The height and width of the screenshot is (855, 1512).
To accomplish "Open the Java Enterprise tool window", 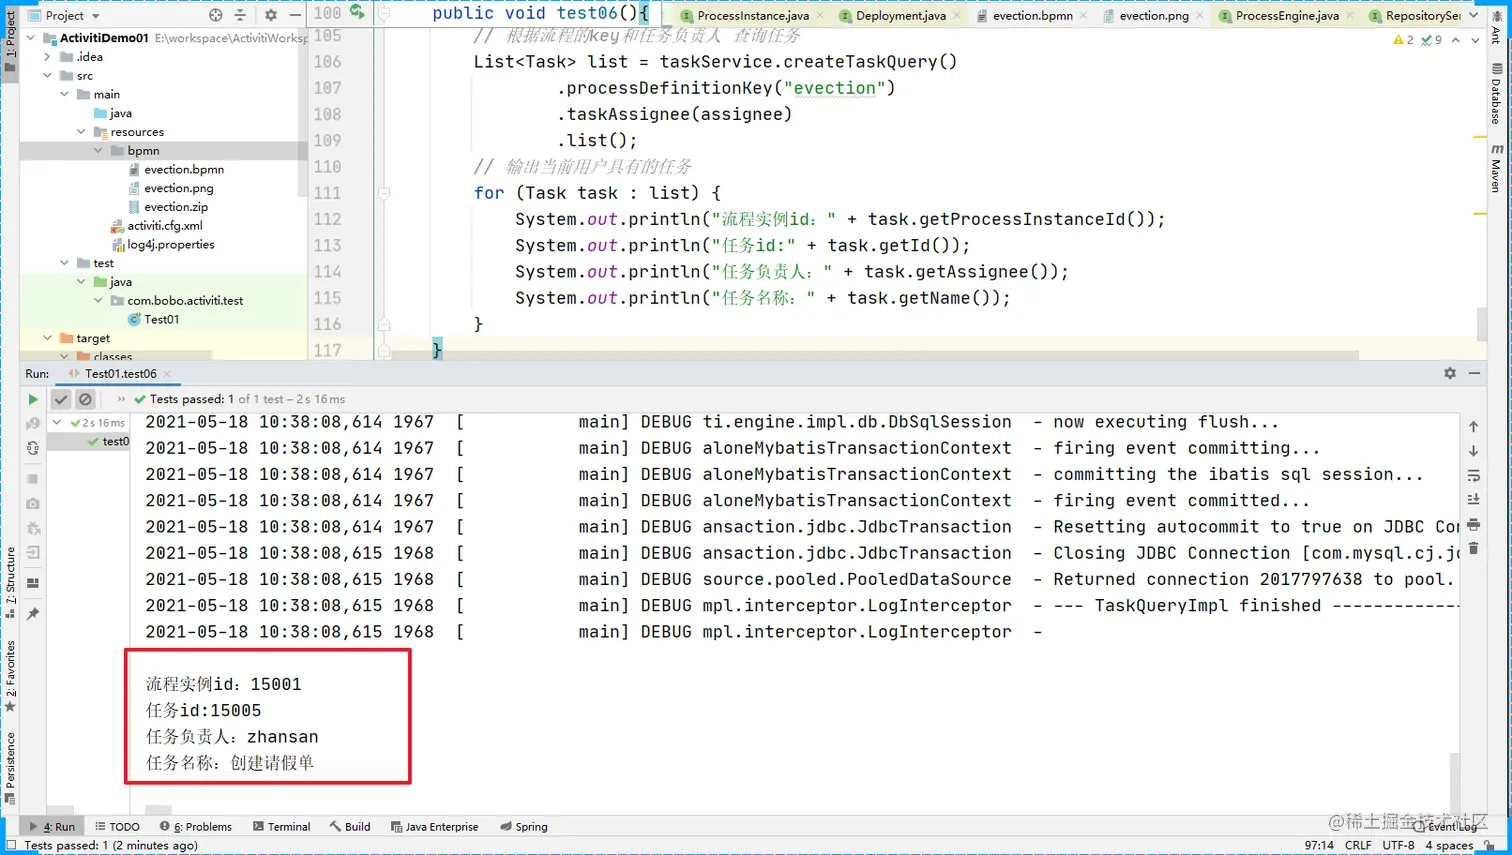I will click(x=435, y=827).
